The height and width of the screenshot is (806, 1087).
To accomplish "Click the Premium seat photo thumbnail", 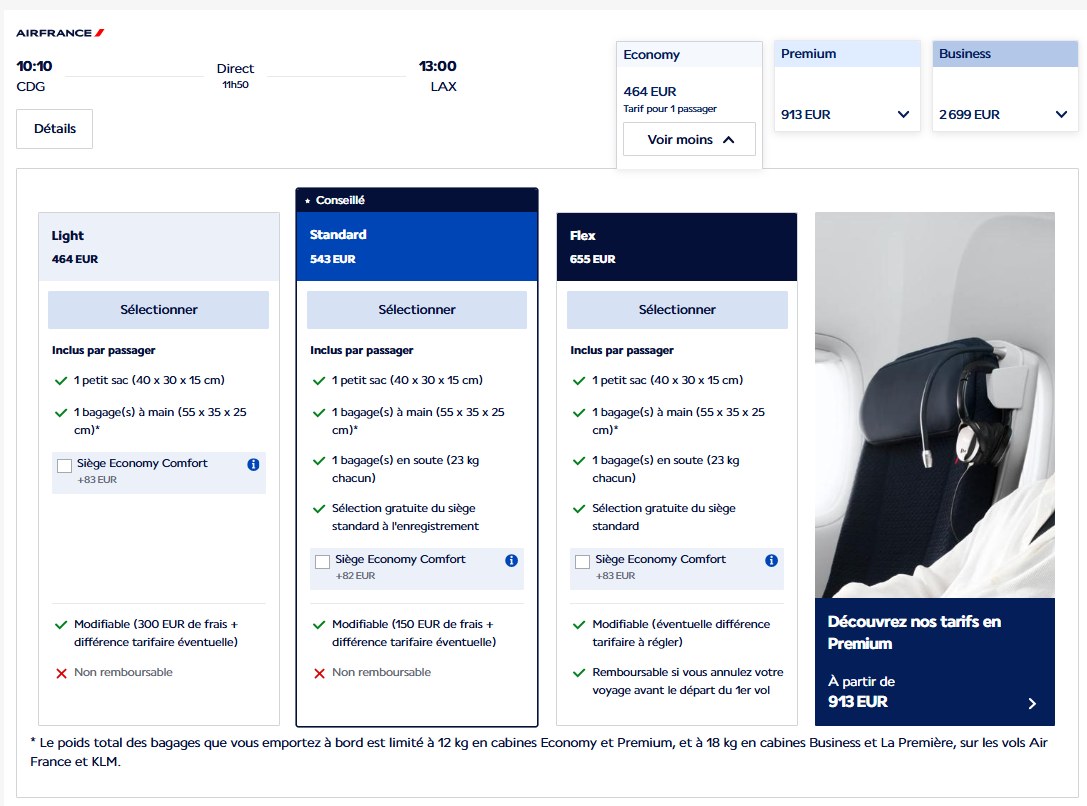I will tap(934, 405).
